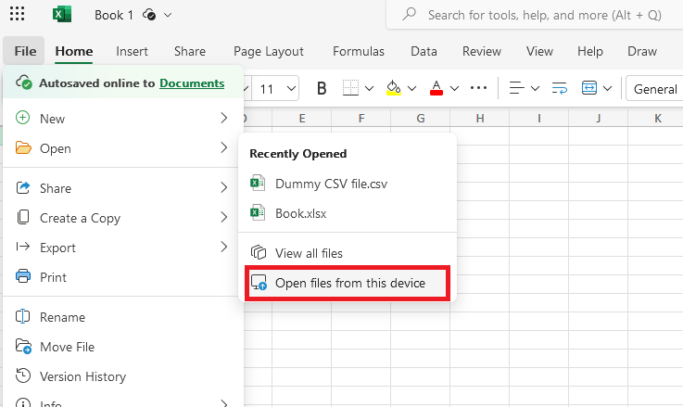
Task: Select Create a Copy menu item
Action: 122,218
